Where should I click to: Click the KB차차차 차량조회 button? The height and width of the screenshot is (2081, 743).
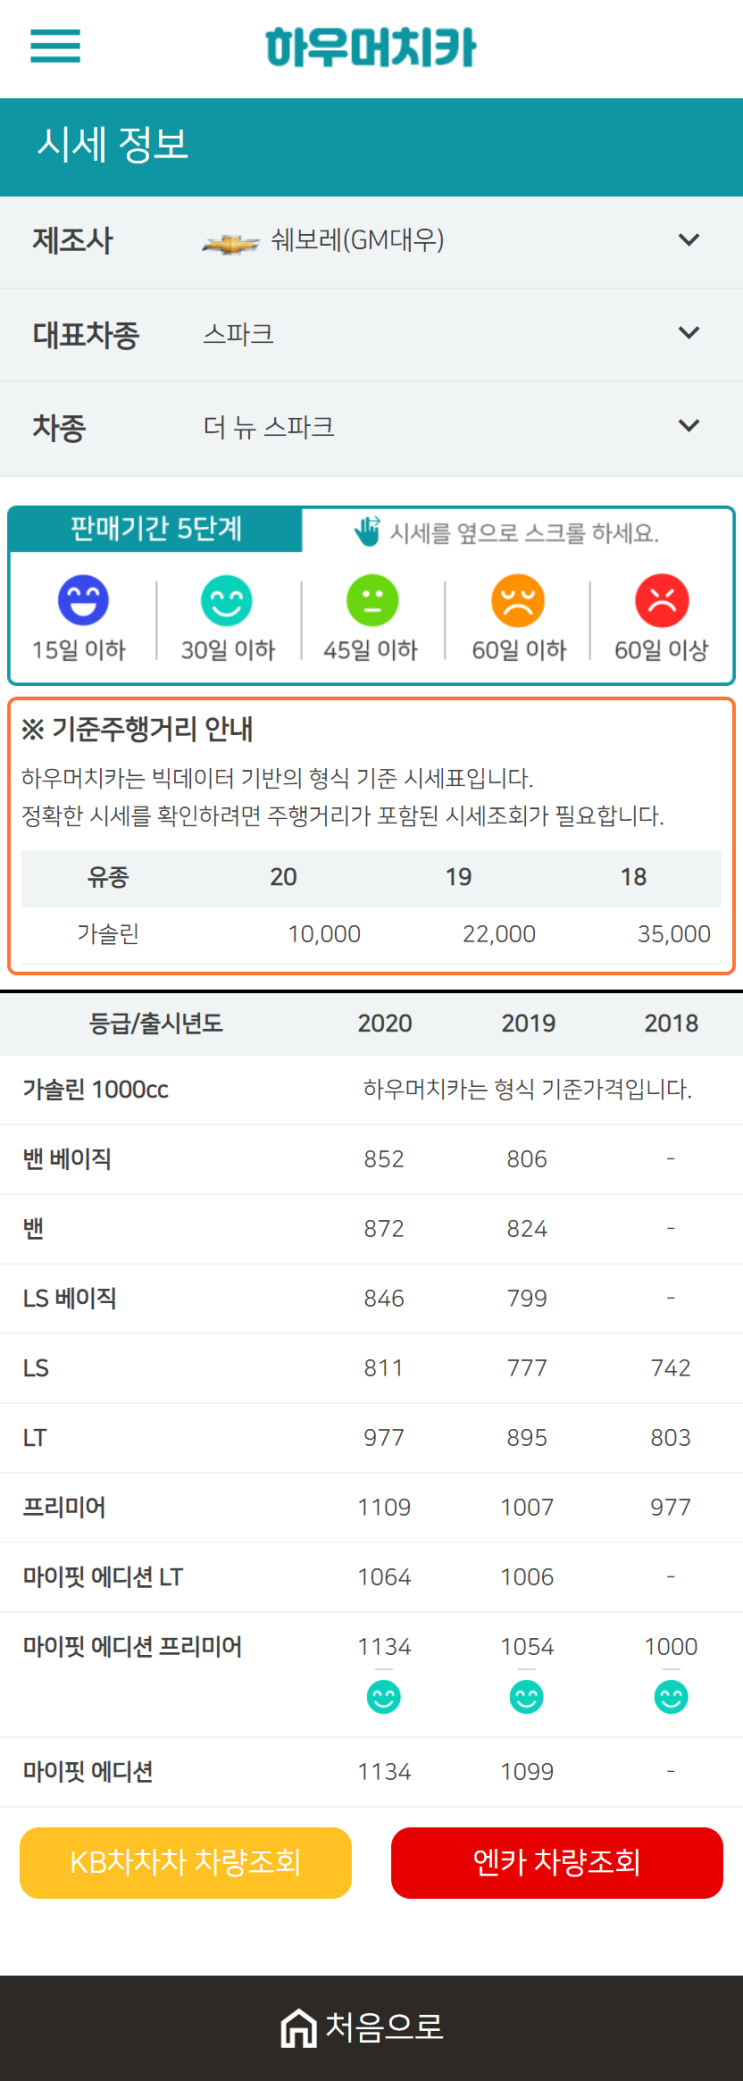point(186,1862)
